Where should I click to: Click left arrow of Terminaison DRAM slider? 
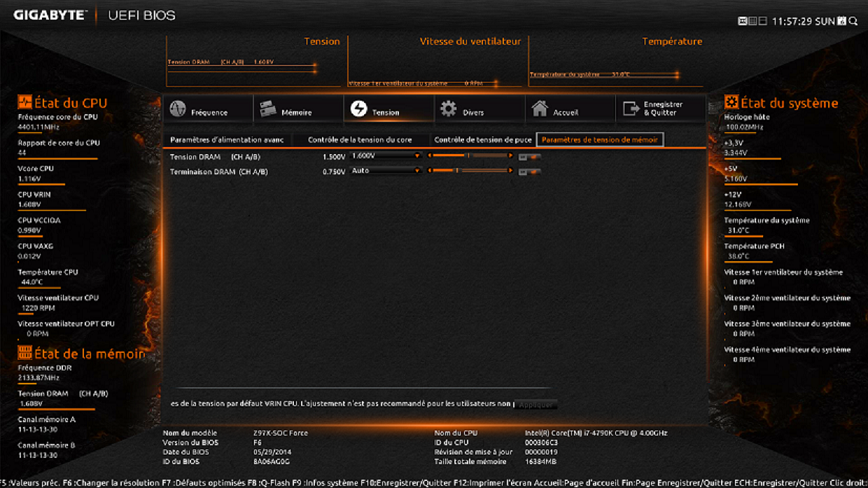coord(430,170)
